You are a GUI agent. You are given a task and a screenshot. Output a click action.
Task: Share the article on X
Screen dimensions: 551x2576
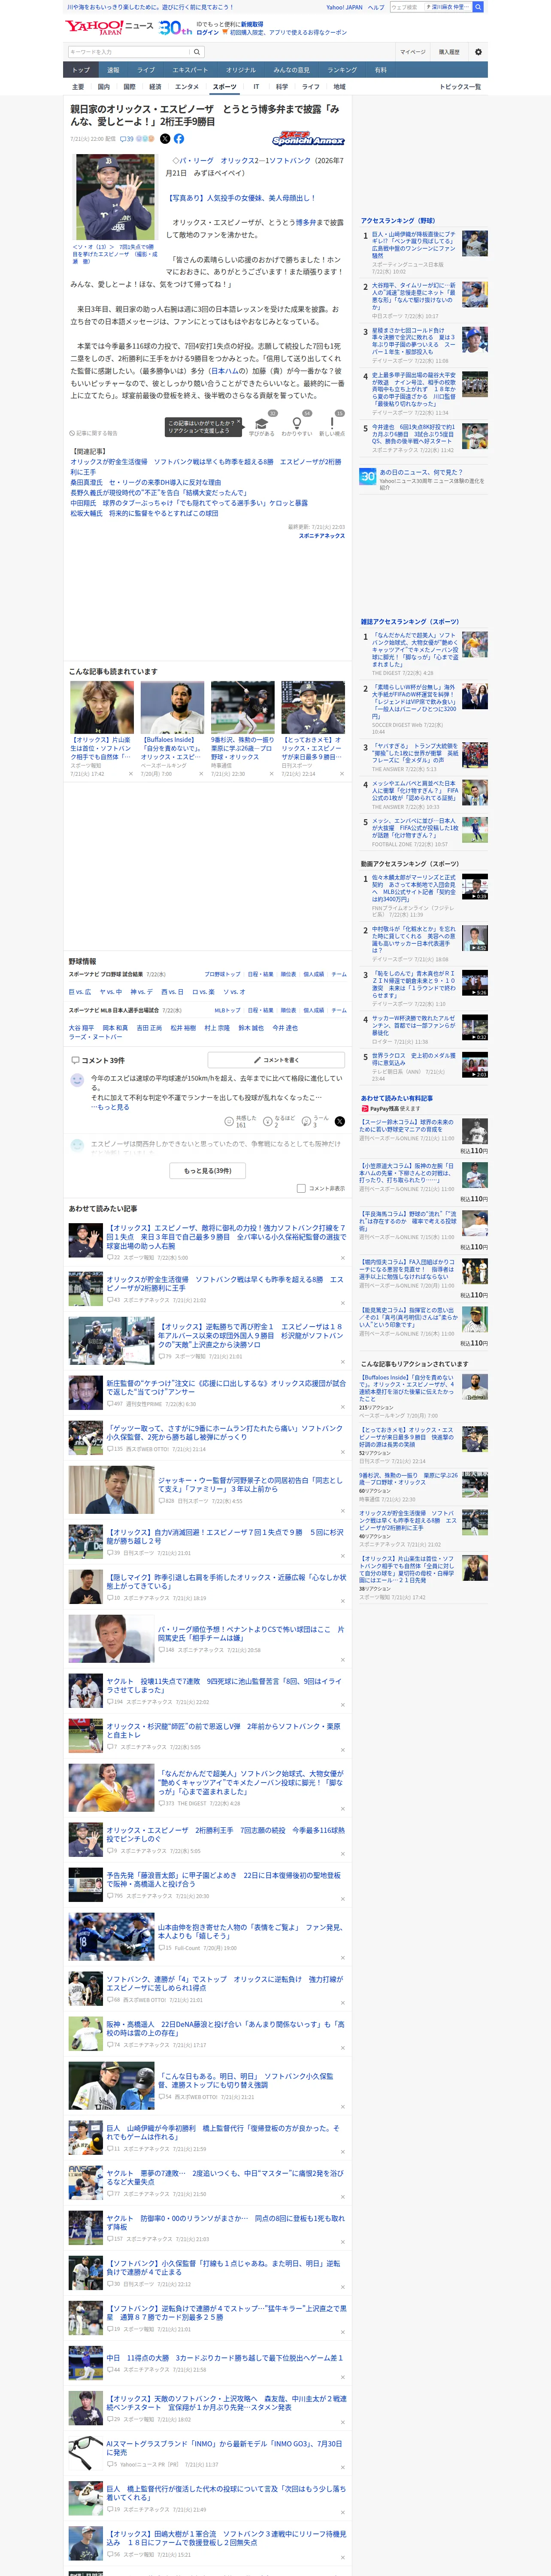point(165,139)
